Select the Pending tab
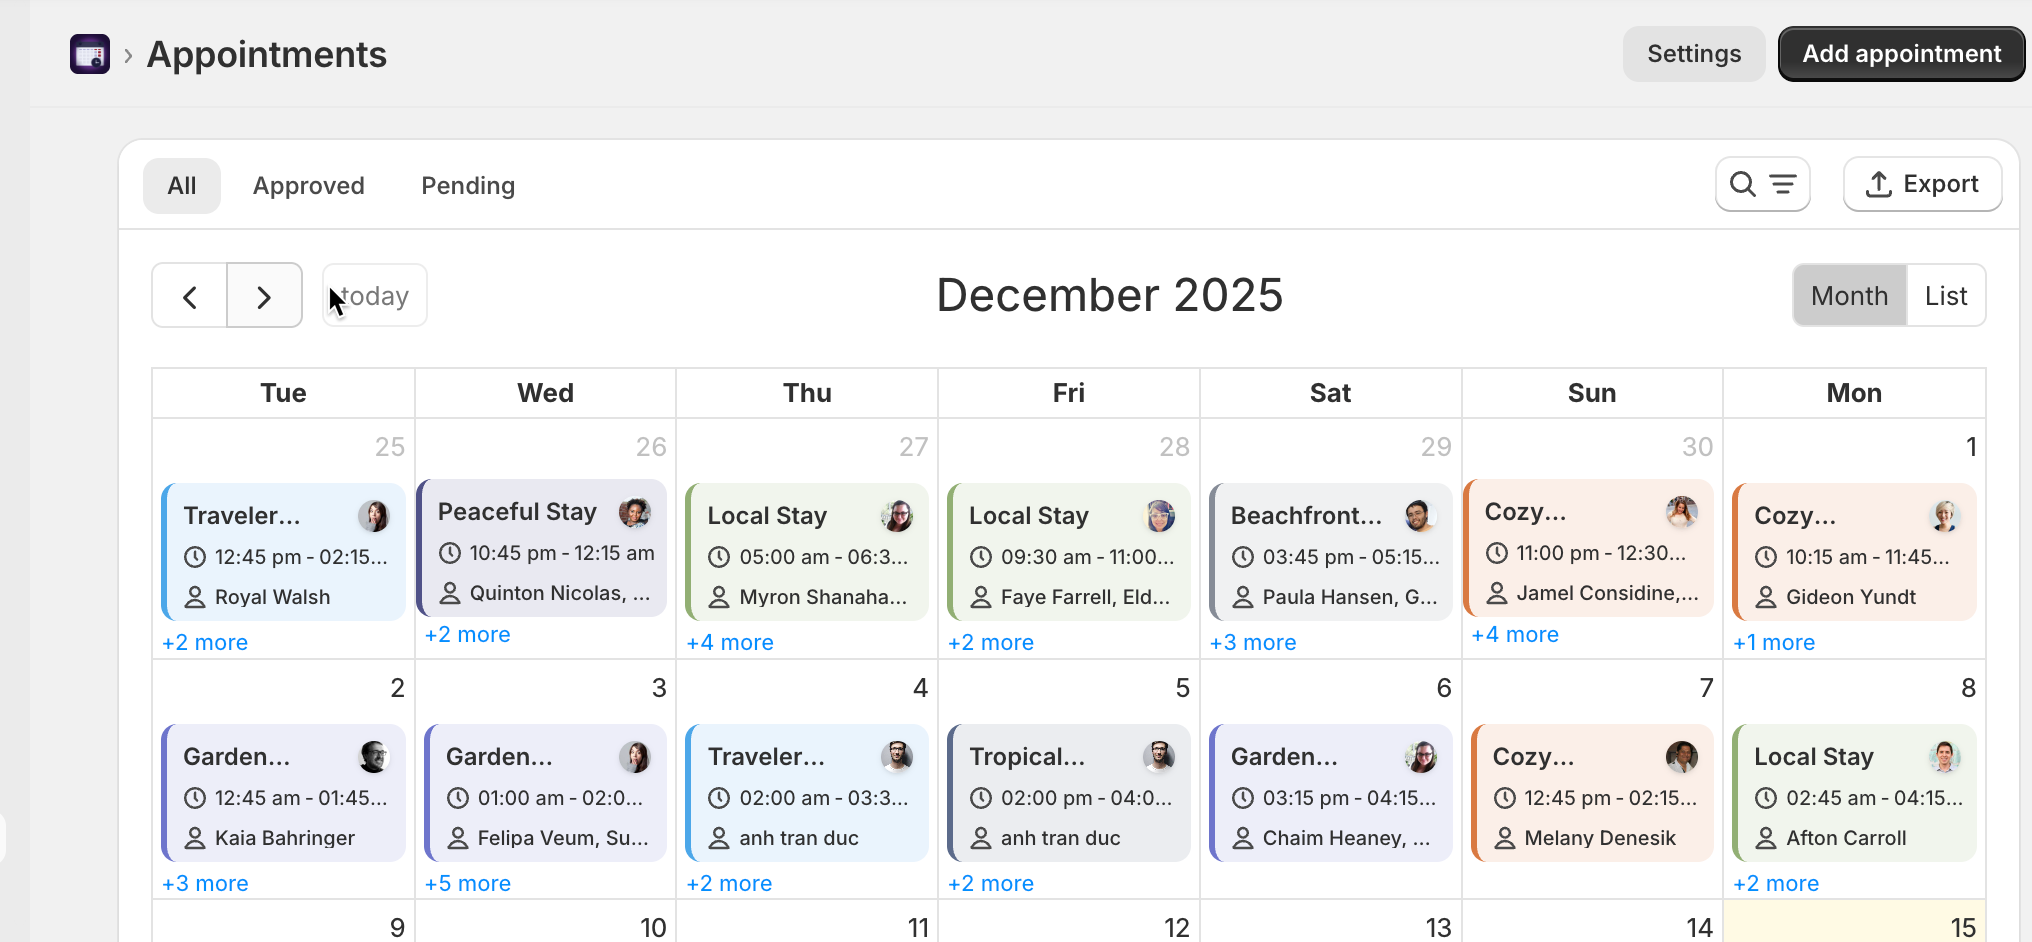 point(468,186)
